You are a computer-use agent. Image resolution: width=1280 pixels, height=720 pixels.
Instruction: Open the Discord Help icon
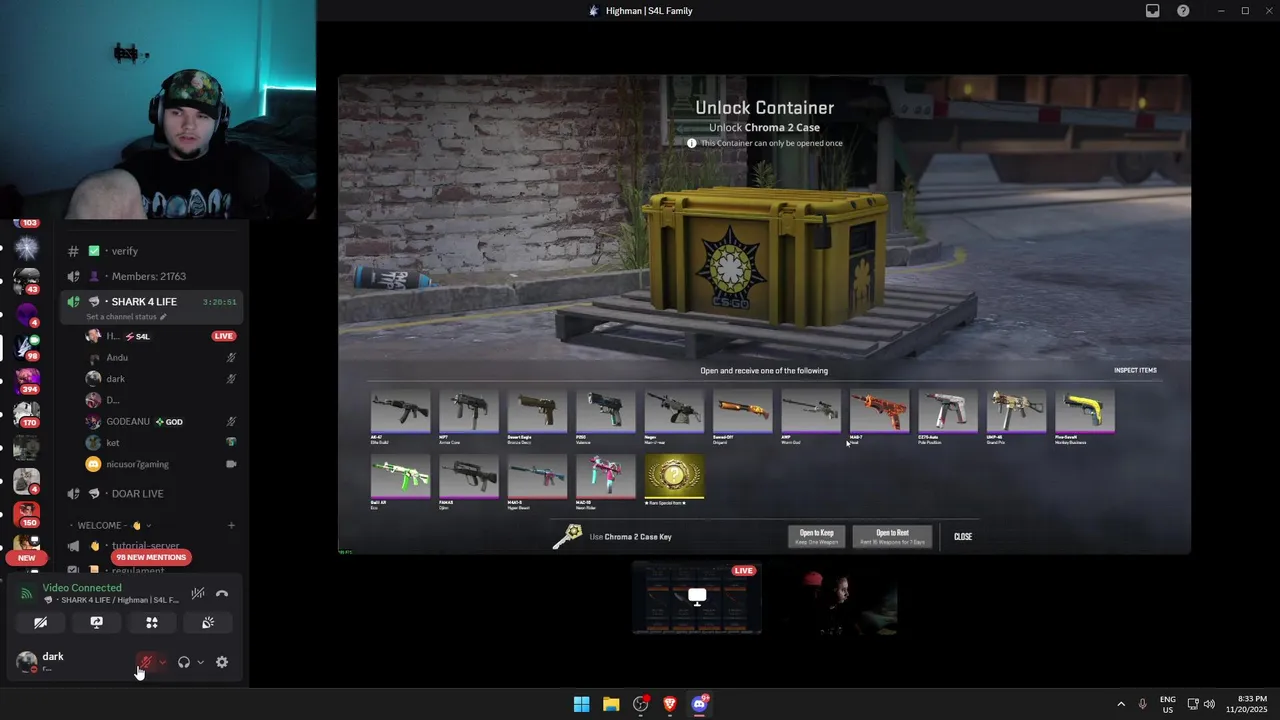(x=1183, y=11)
